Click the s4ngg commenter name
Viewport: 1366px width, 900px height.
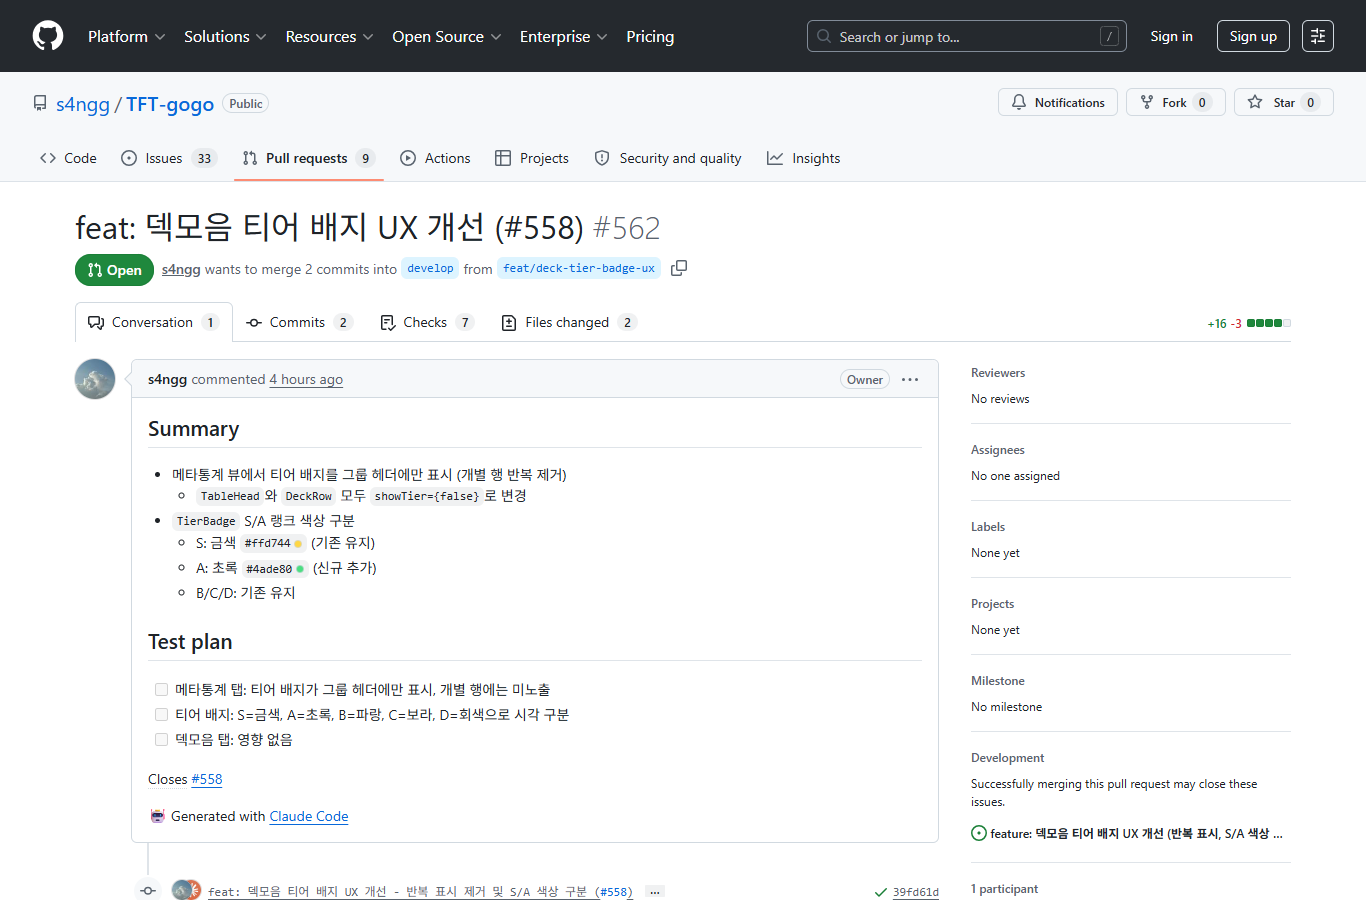pyautogui.click(x=167, y=379)
